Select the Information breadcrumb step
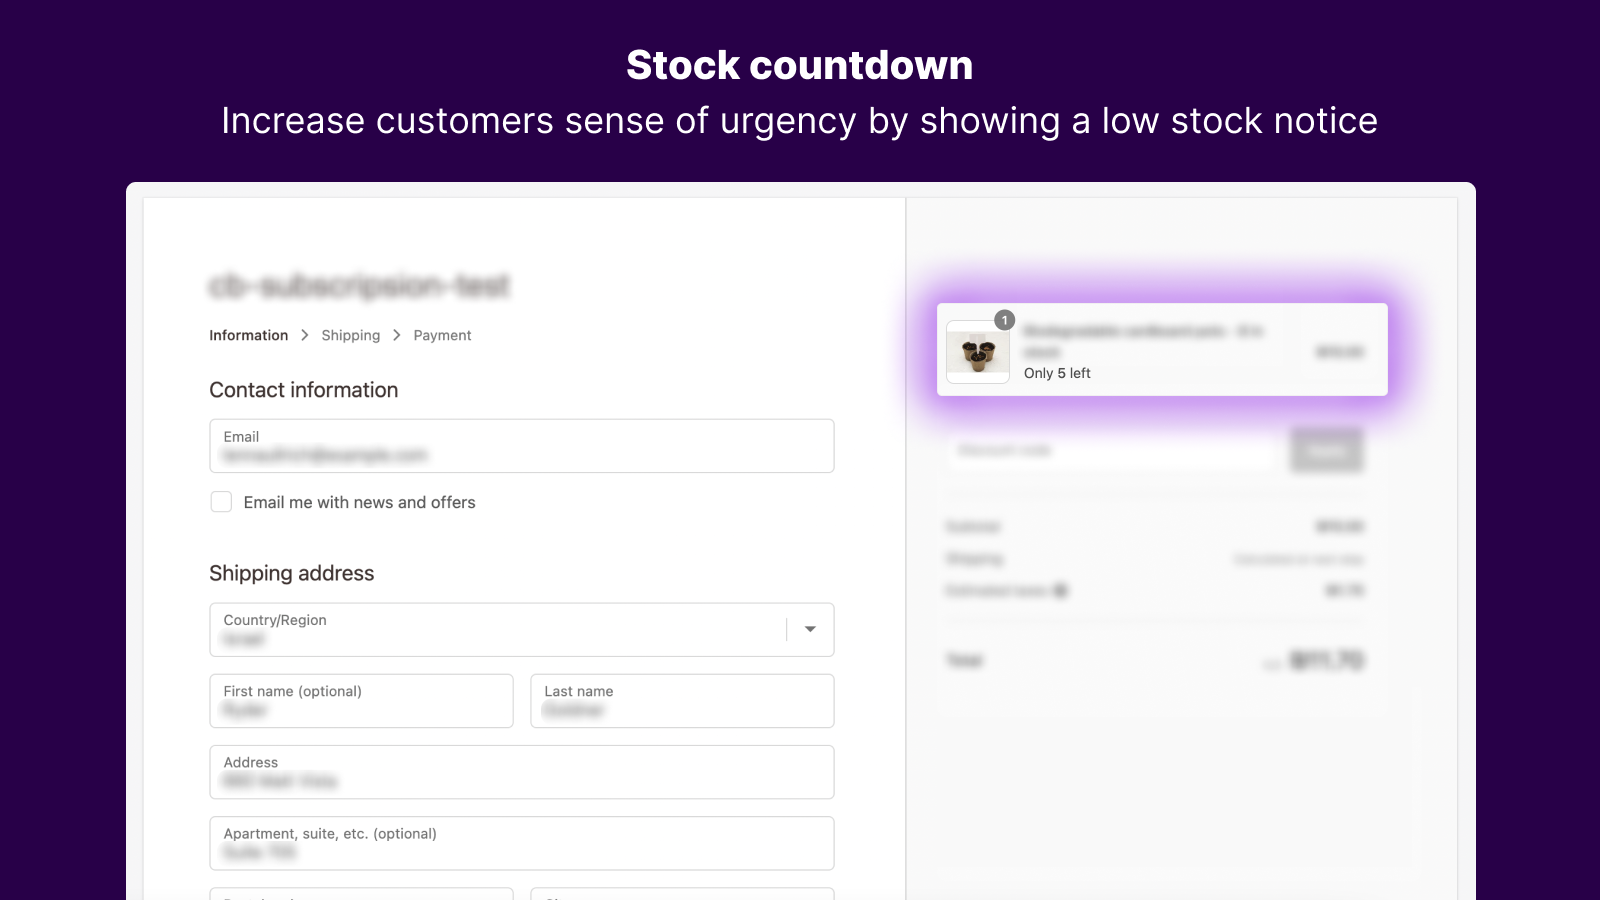1600x900 pixels. 248,335
